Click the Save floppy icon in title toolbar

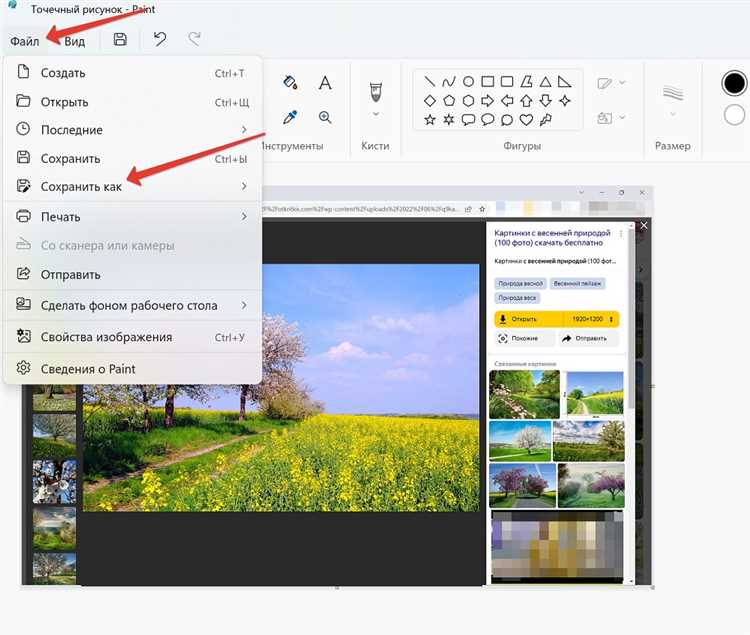120,40
